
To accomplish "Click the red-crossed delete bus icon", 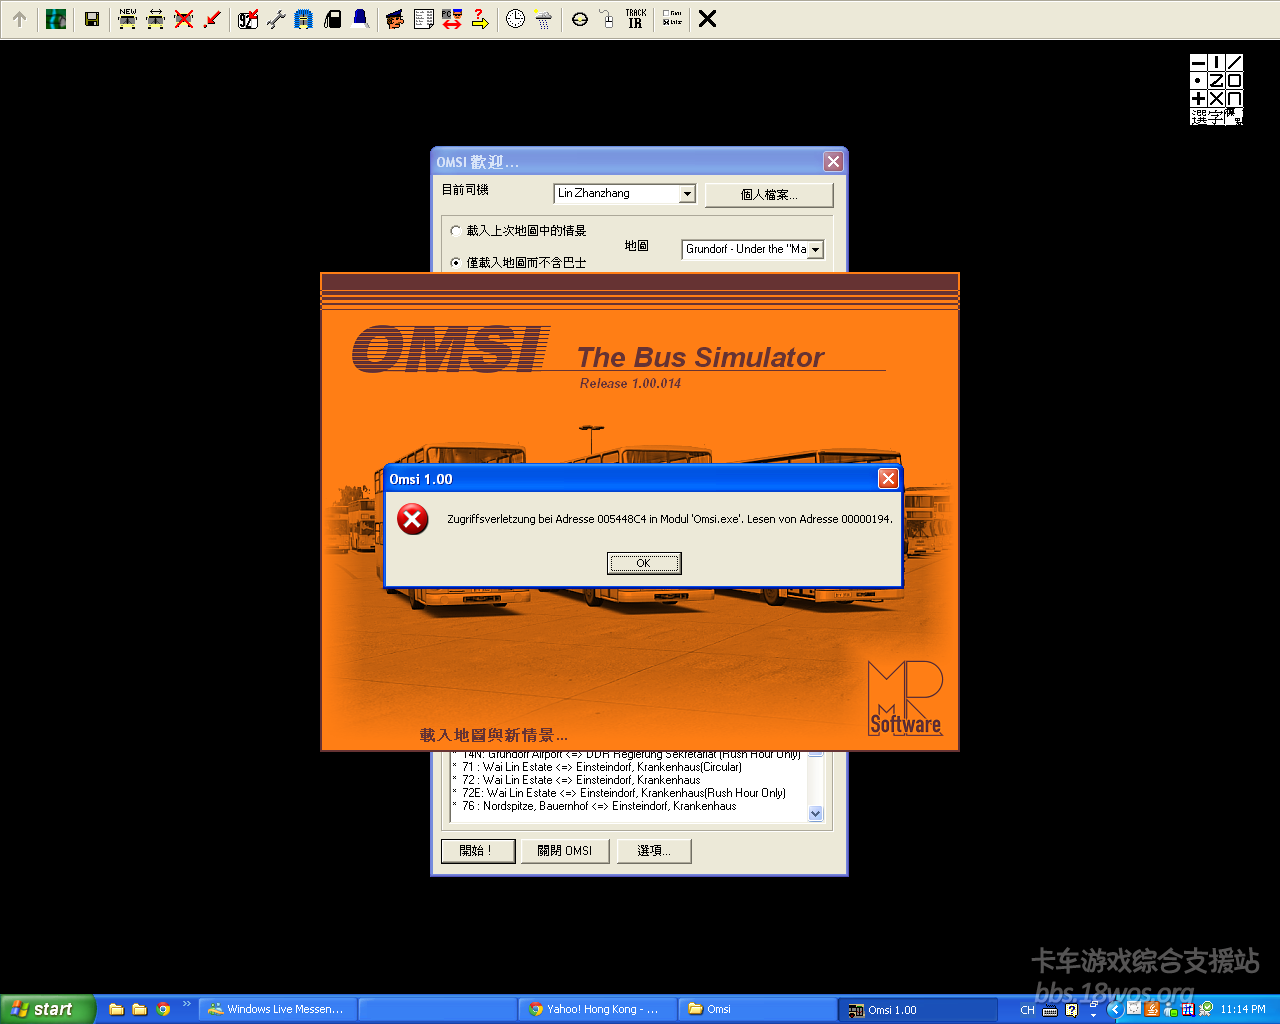I will click(x=184, y=19).
